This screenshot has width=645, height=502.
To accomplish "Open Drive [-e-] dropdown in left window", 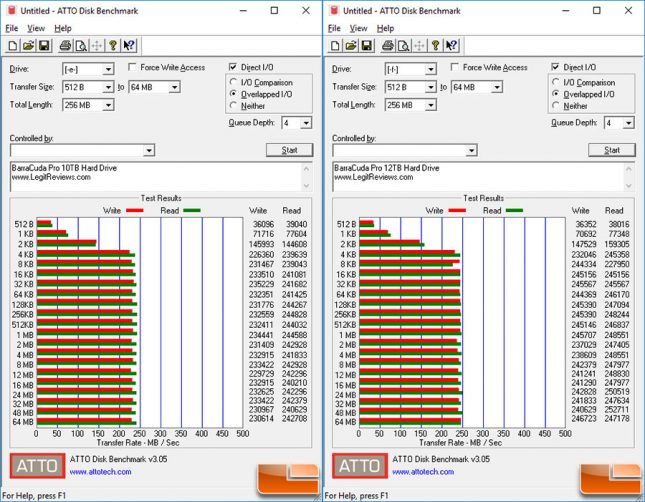I will (x=108, y=69).
